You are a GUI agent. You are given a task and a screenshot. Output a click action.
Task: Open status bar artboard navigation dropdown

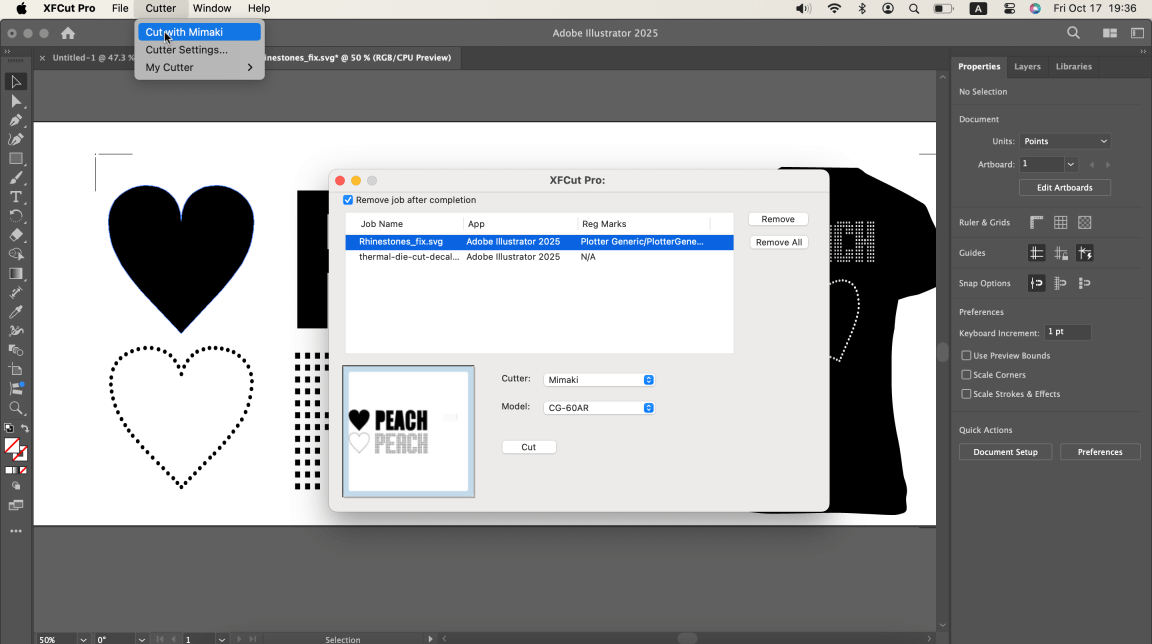click(x=221, y=640)
